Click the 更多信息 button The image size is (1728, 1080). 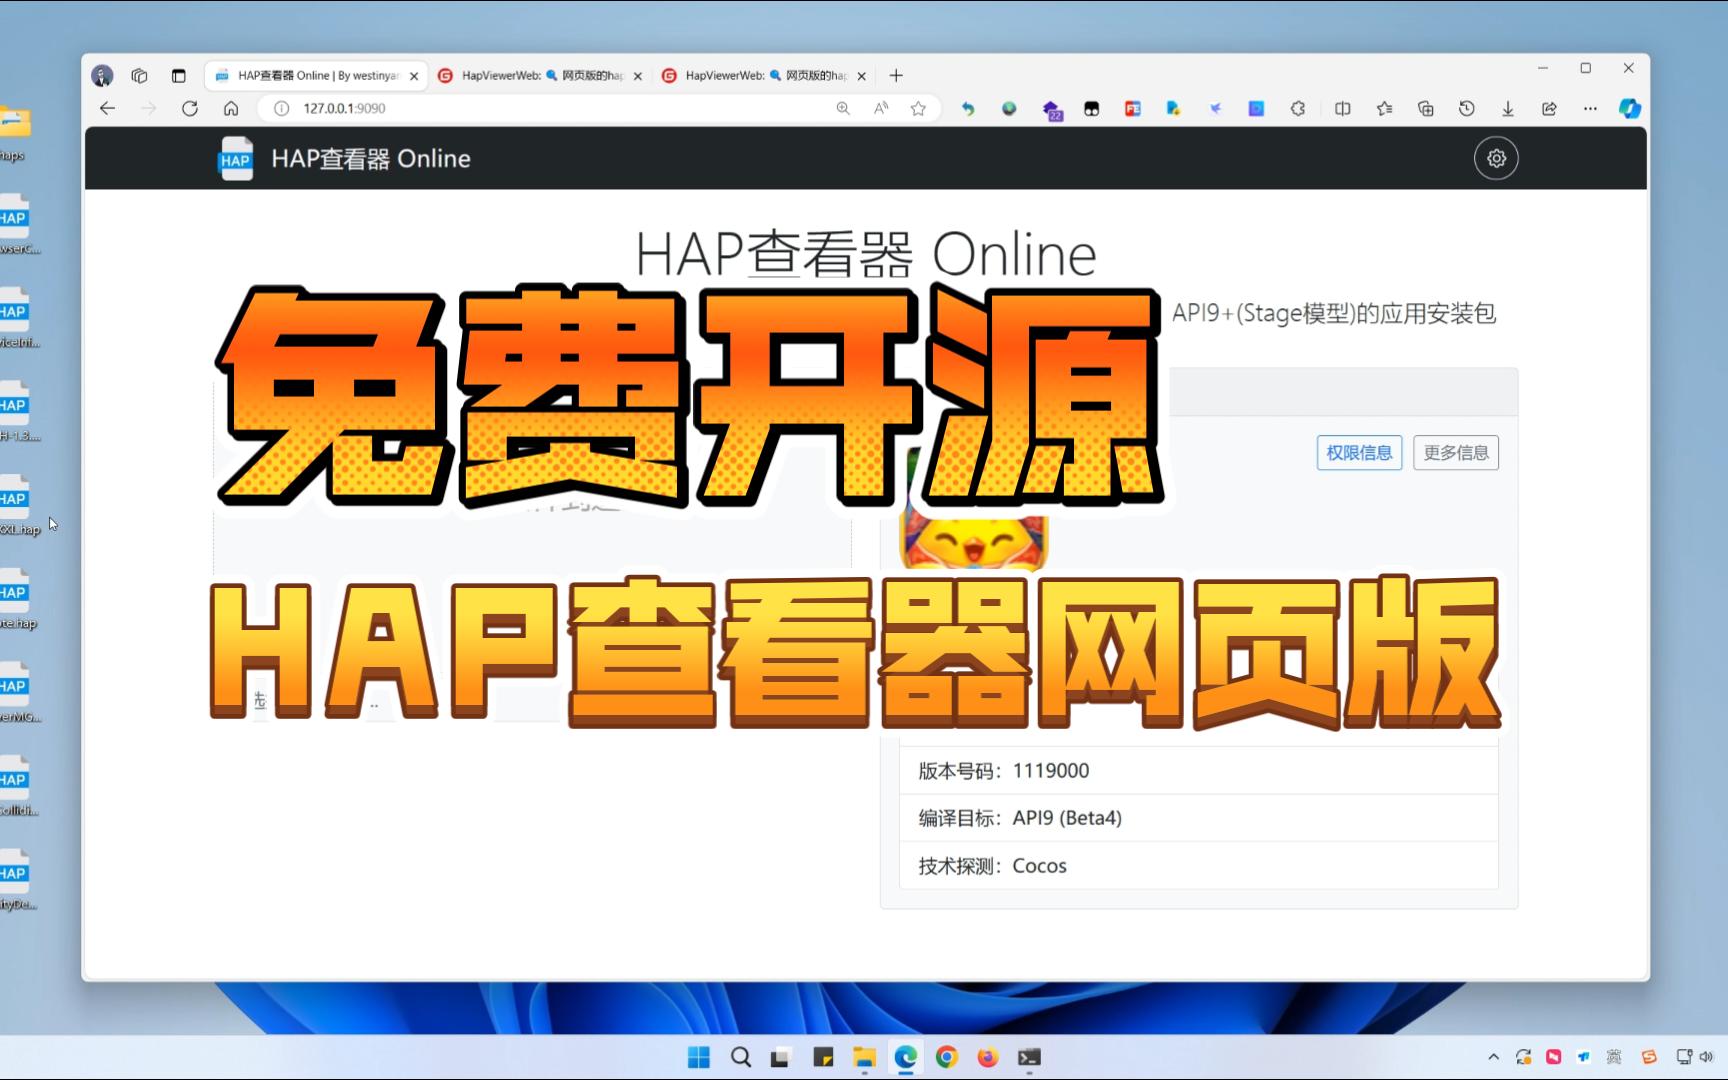(1456, 453)
